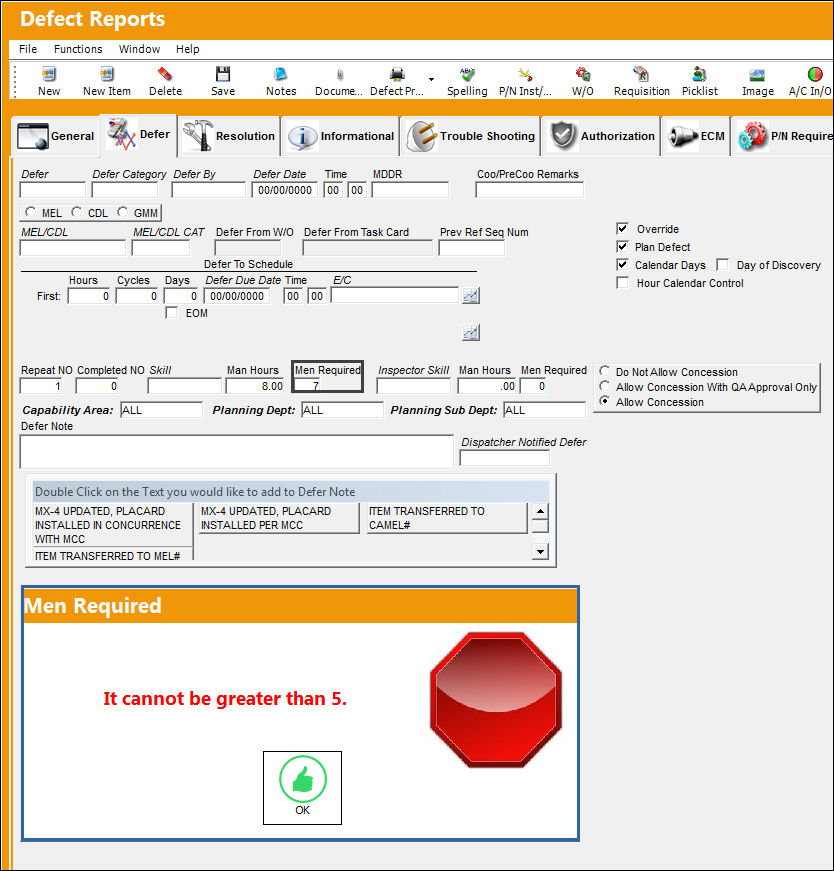Open the Functions menu

coord(78,49)
